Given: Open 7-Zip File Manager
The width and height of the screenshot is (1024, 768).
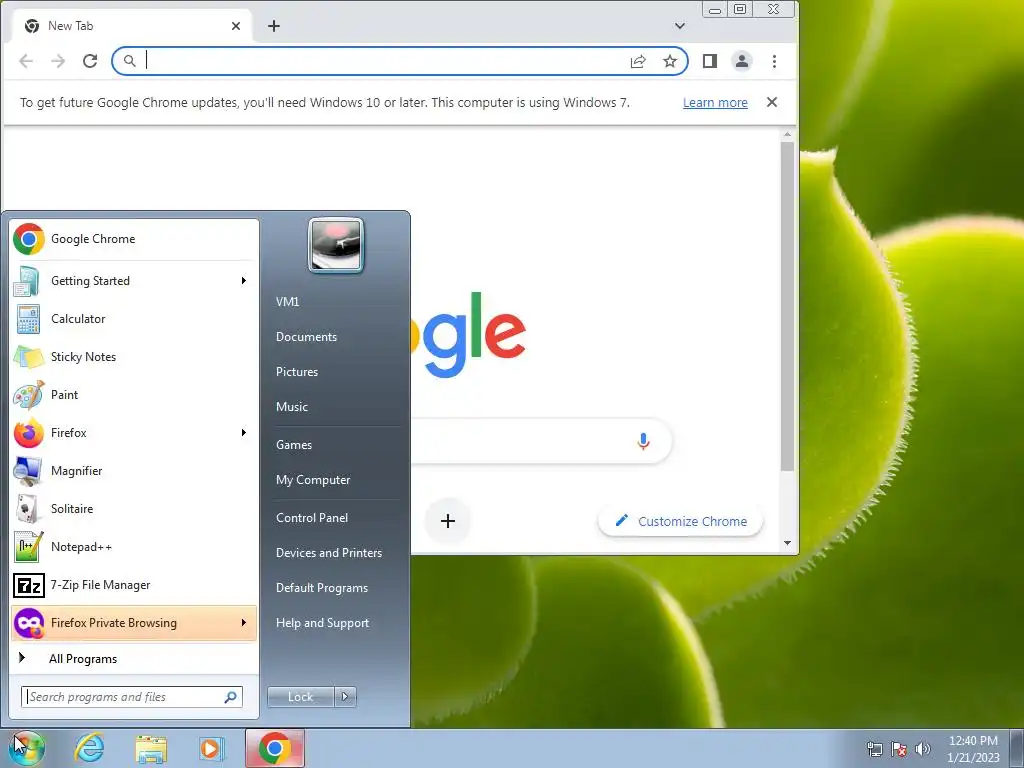Looking at the screenshot, I should point(134,584).
